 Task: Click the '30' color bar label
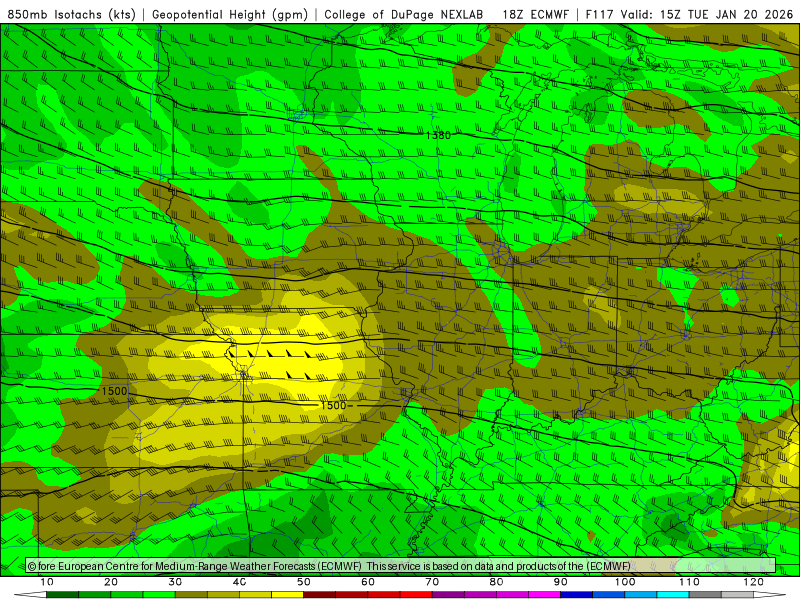pyautogui.click(x=175, y=582)
